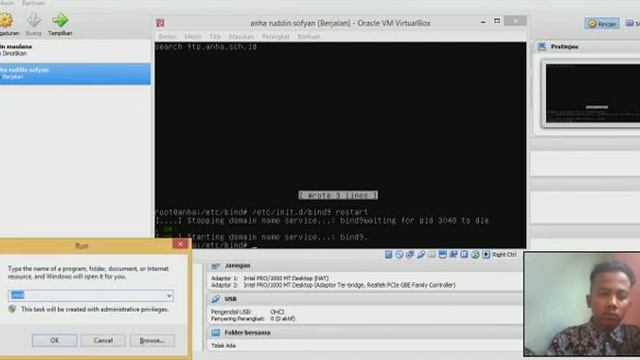The width and height of the screenshot is (640, 360).
Task: Click Cancel in the Run dialog
Action: pyautogui.click(x=103, y=340)
